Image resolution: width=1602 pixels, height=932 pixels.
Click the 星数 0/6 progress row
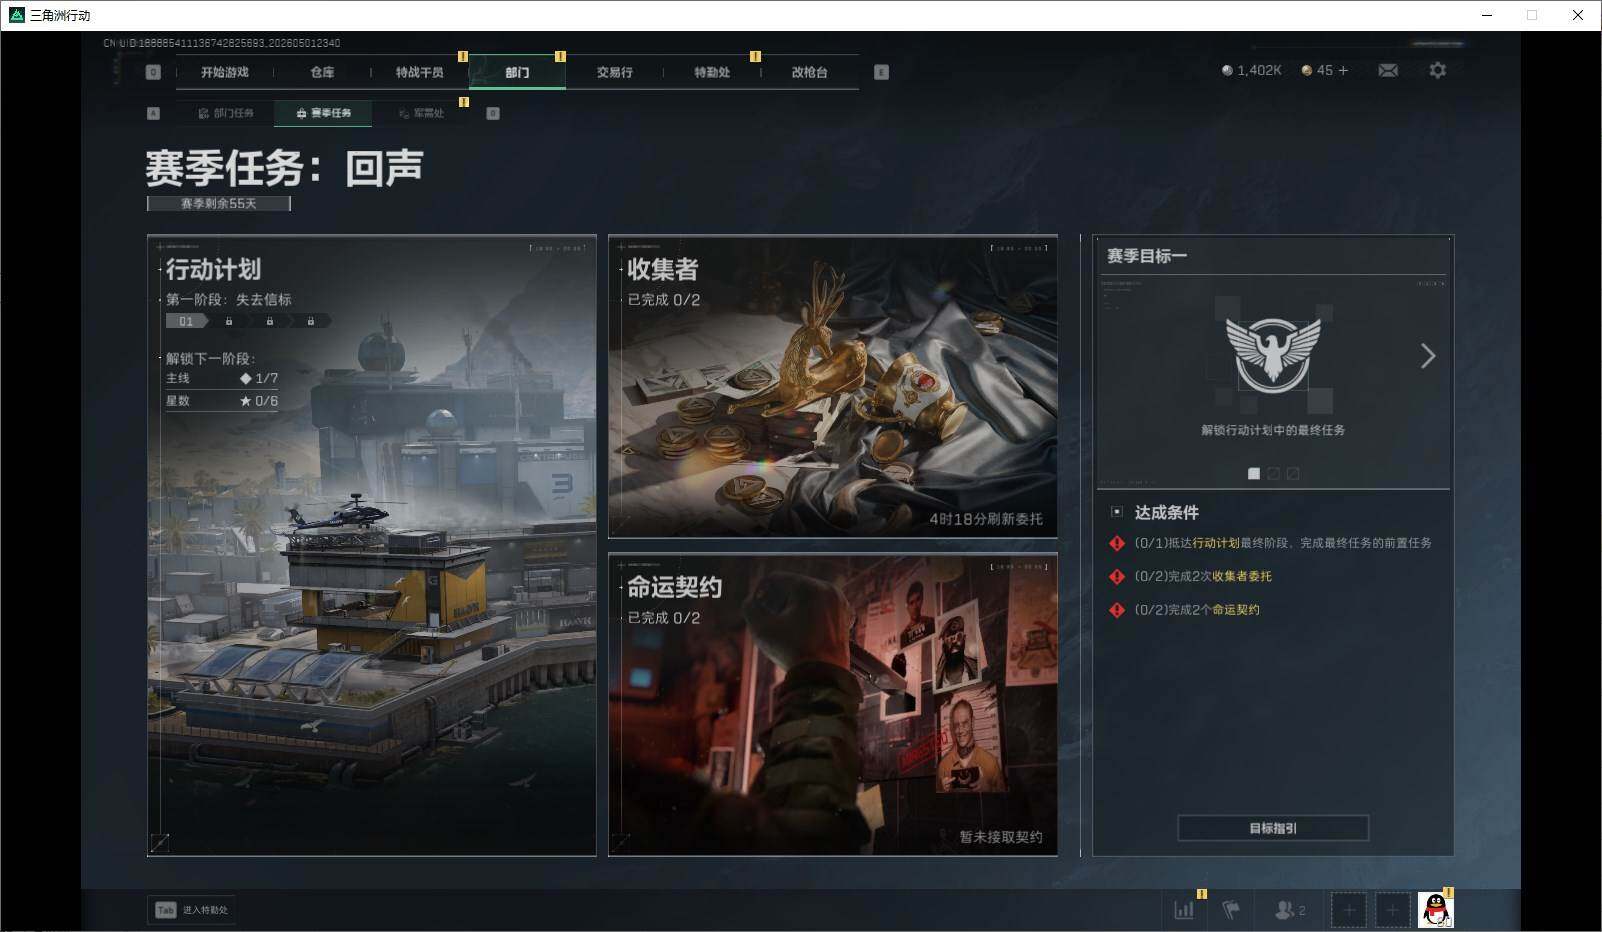tap(222, 401)
